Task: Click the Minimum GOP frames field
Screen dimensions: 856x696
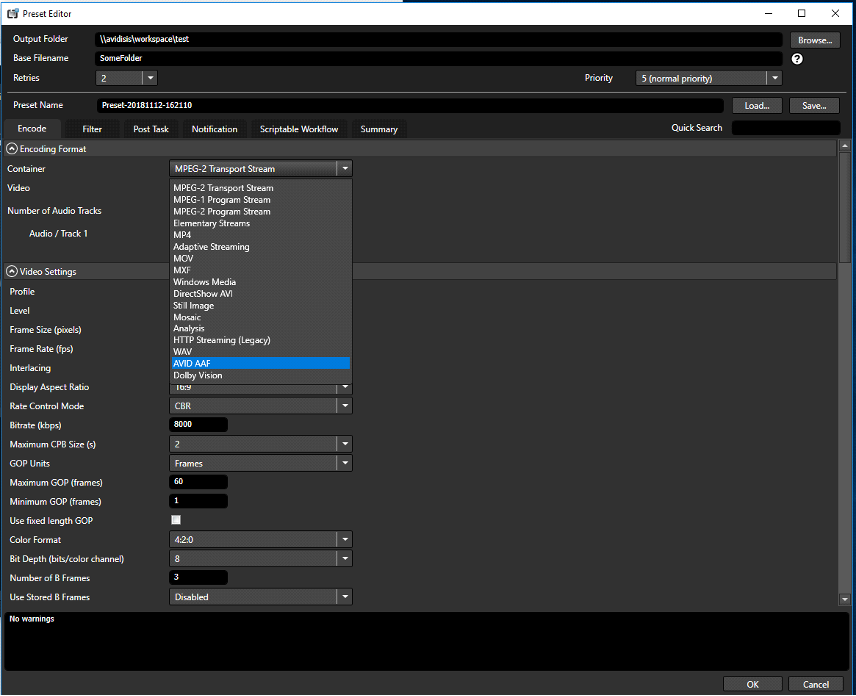Action: pos(199,501)
